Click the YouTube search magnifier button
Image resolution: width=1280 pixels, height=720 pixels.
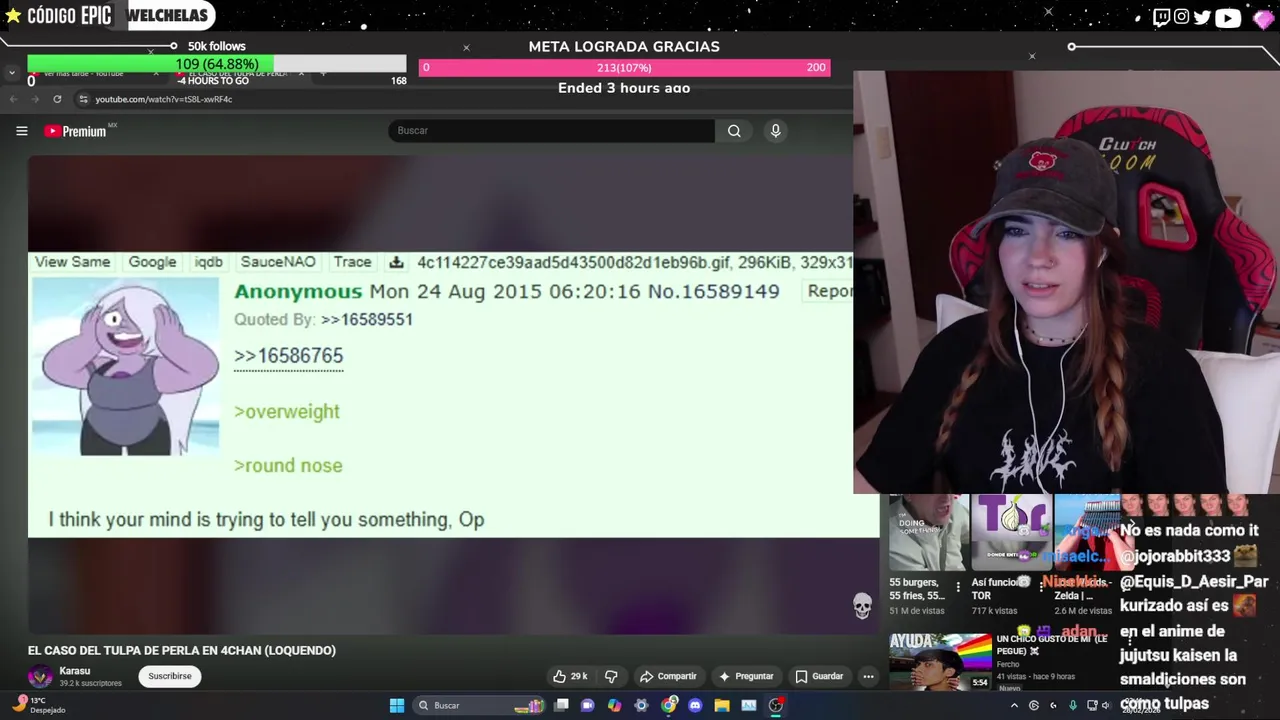pyautogui.click(x=734, y=131)
